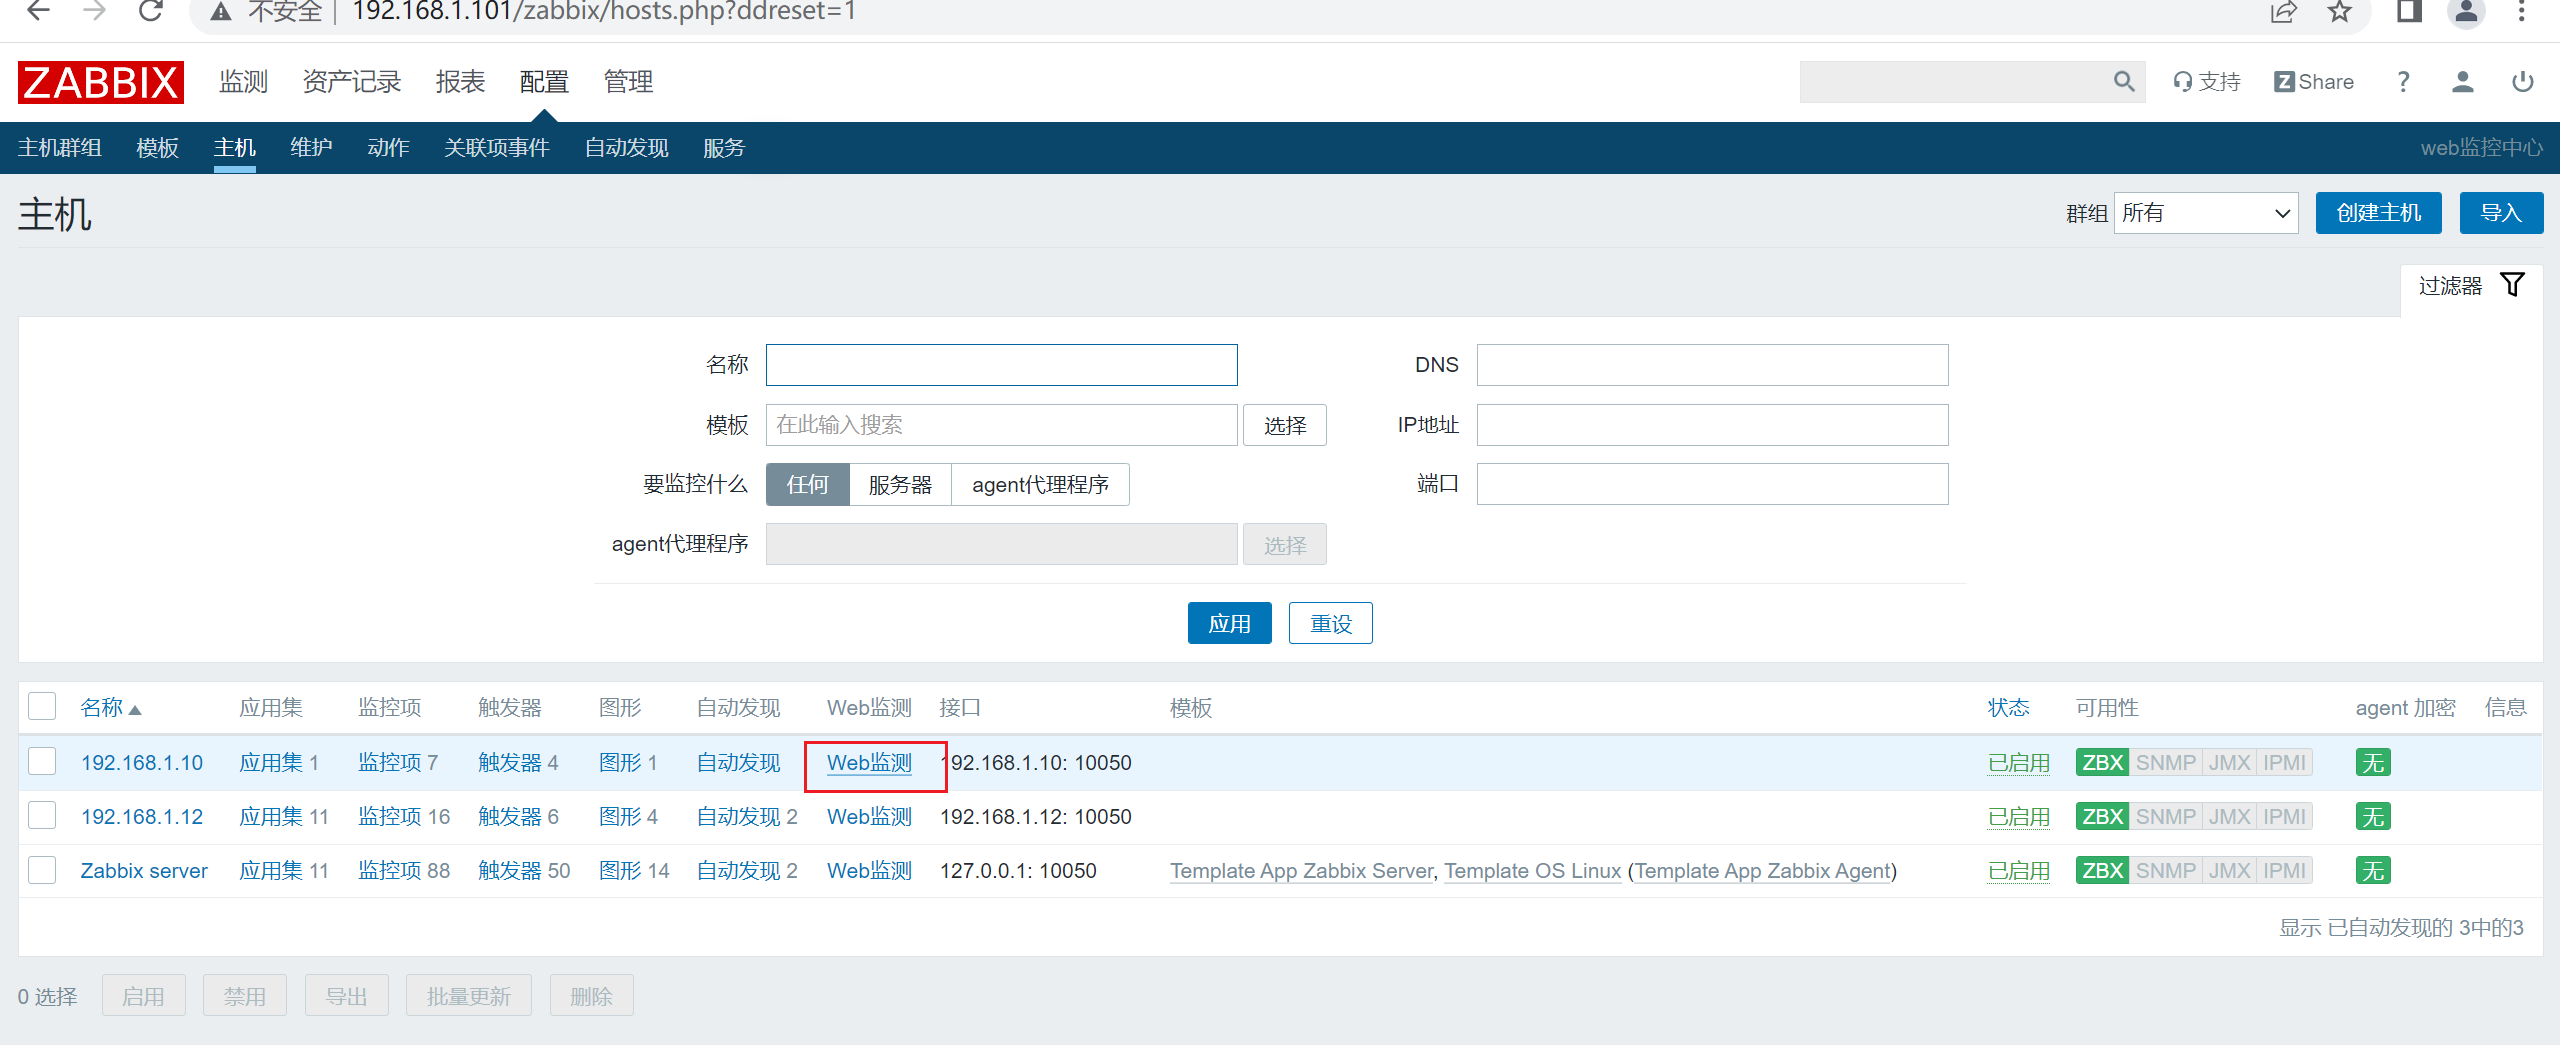This screenshot has width=2560, height=1045.
Task: Open Zabbix Share link
Action: point(2314,82)
